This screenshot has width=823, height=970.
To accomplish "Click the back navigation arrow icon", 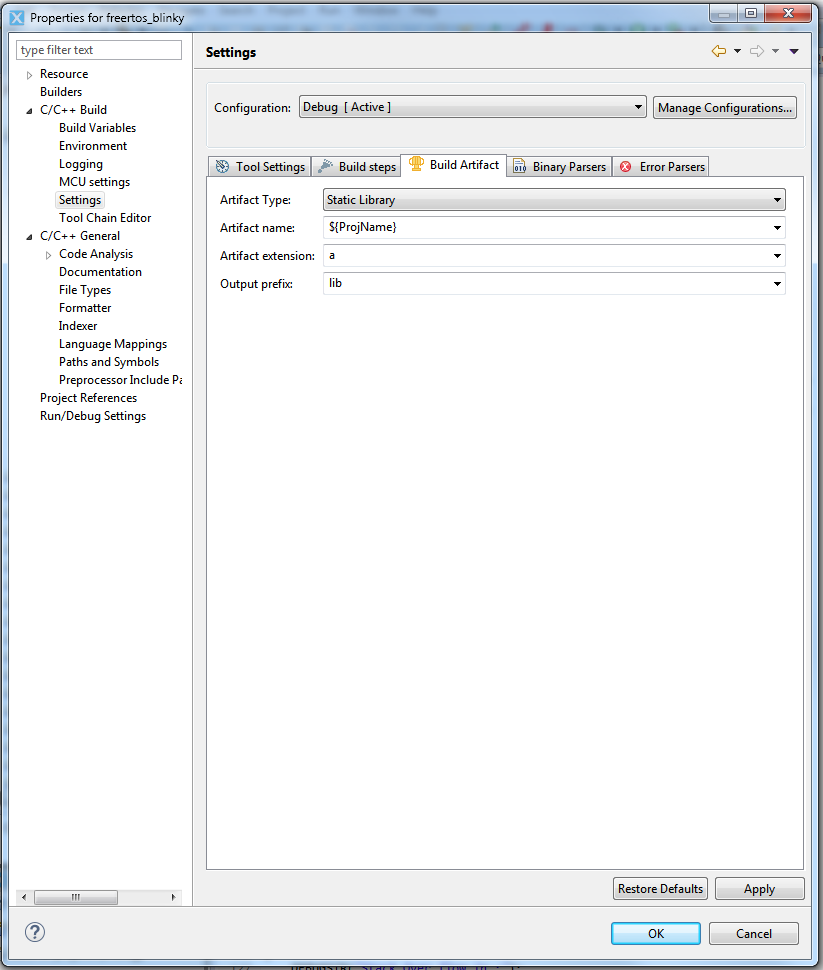I will [x=717, y=51].
